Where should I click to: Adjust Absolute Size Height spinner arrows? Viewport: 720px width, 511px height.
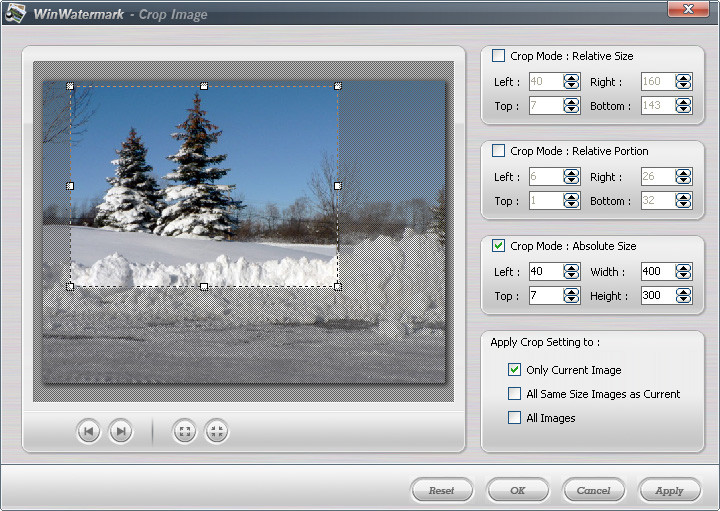coord(683,296)
